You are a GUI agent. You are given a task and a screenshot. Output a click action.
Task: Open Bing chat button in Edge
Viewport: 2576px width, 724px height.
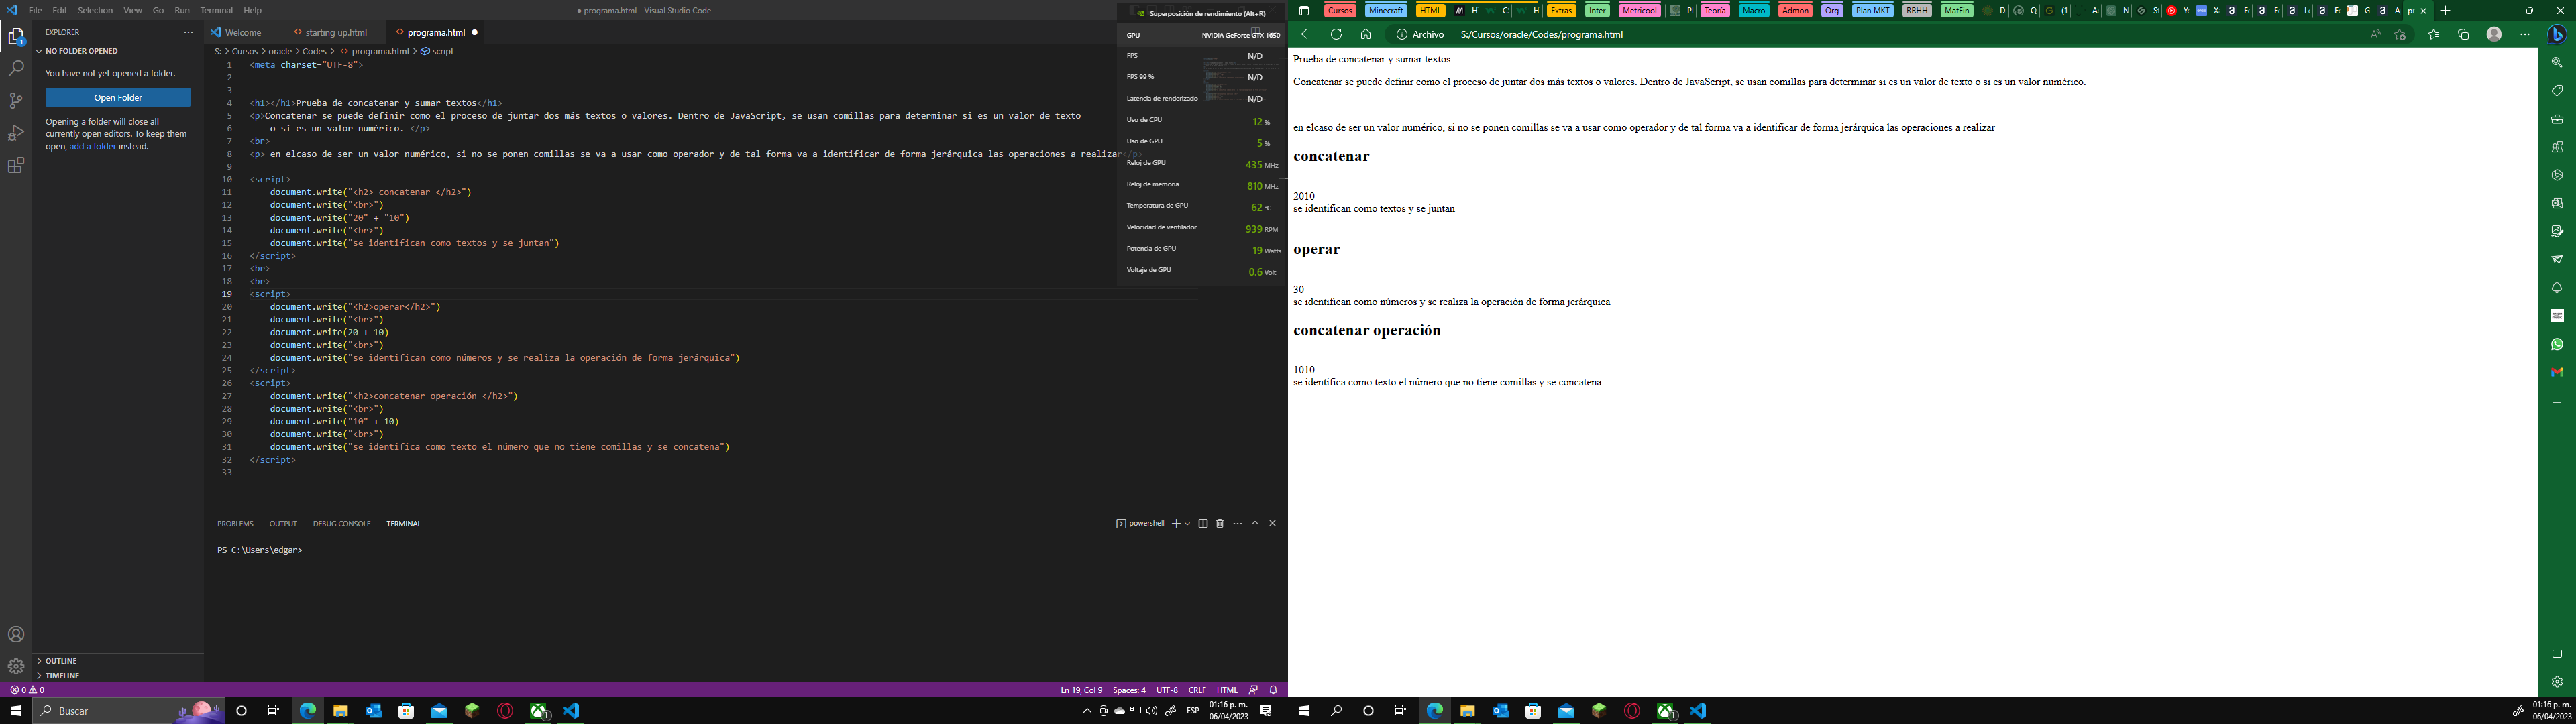[x=2557, y=34]
